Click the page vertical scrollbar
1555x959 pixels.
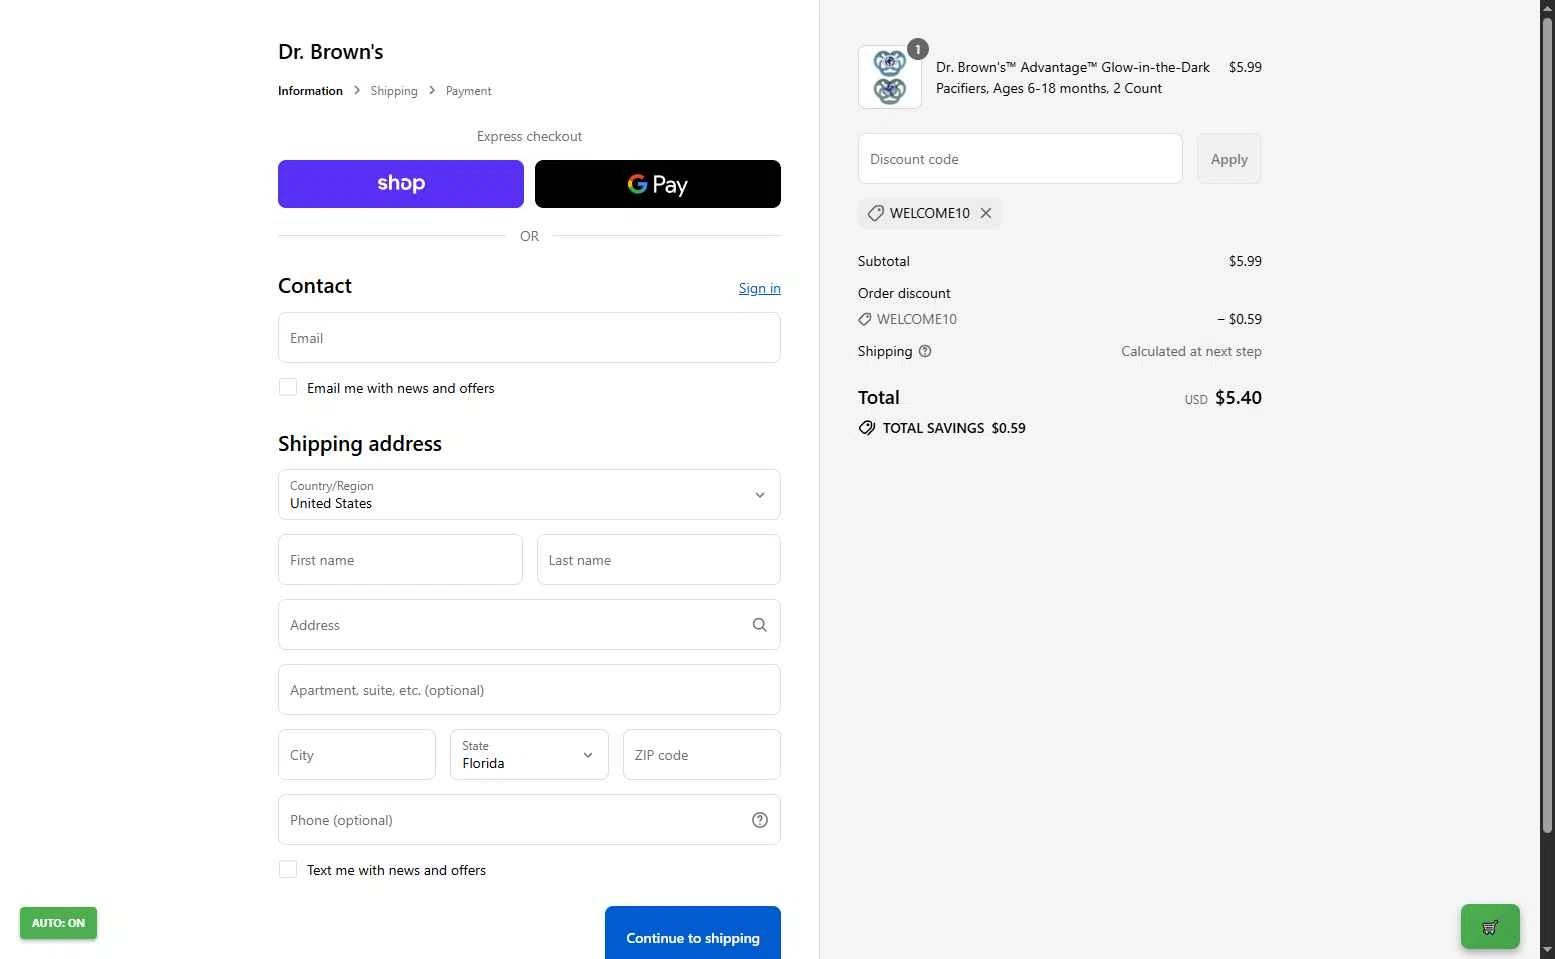[1547, 425]
